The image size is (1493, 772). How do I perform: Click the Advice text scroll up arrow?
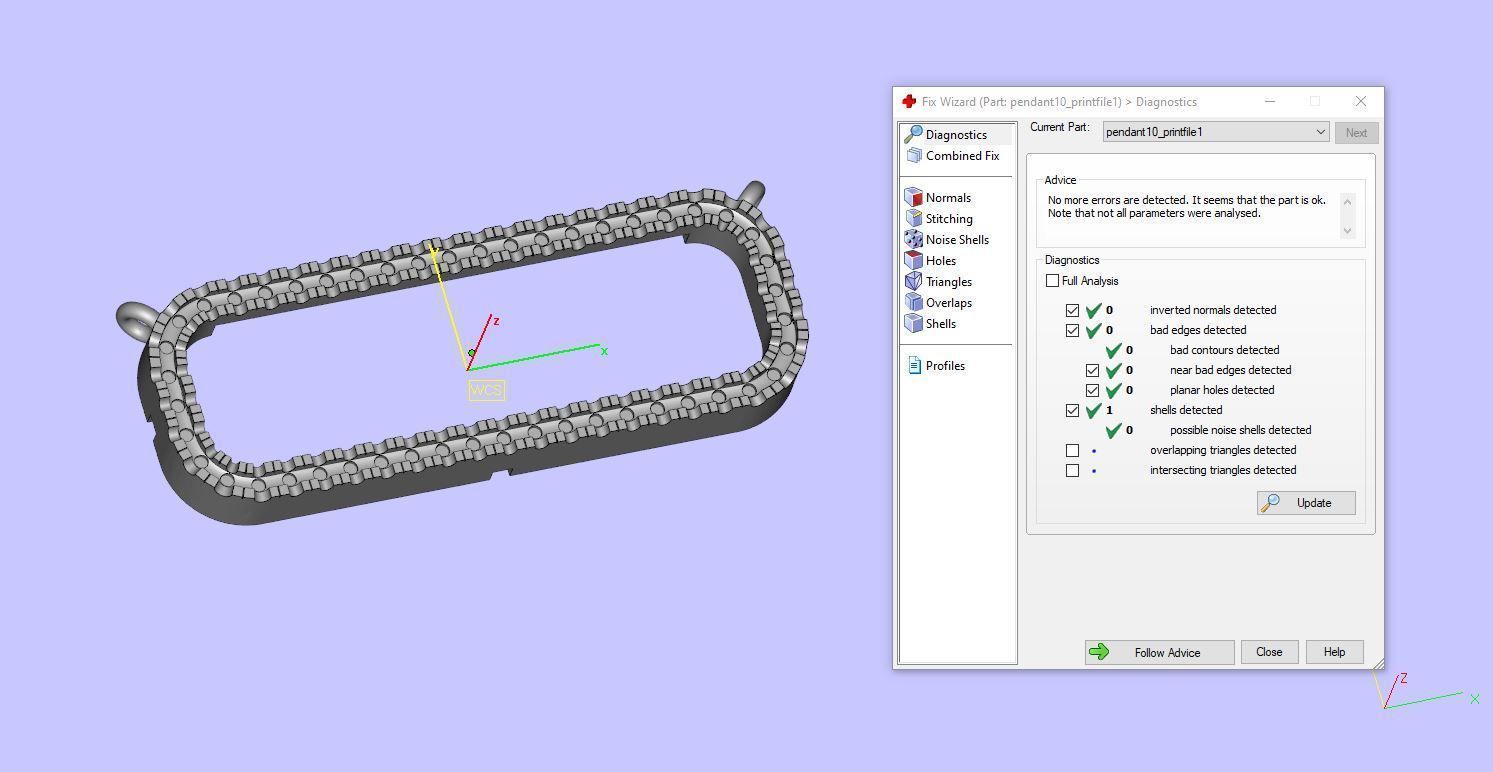1347,202
